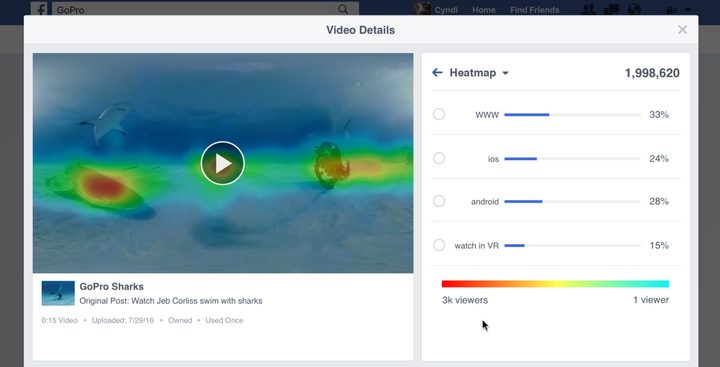
Task: Click the Owned metadata label
Action: click(180, 321)
